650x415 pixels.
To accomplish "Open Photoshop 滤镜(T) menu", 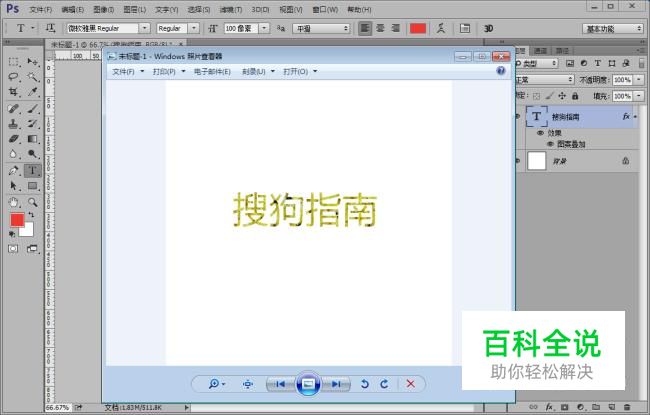I will pos(230,9).
